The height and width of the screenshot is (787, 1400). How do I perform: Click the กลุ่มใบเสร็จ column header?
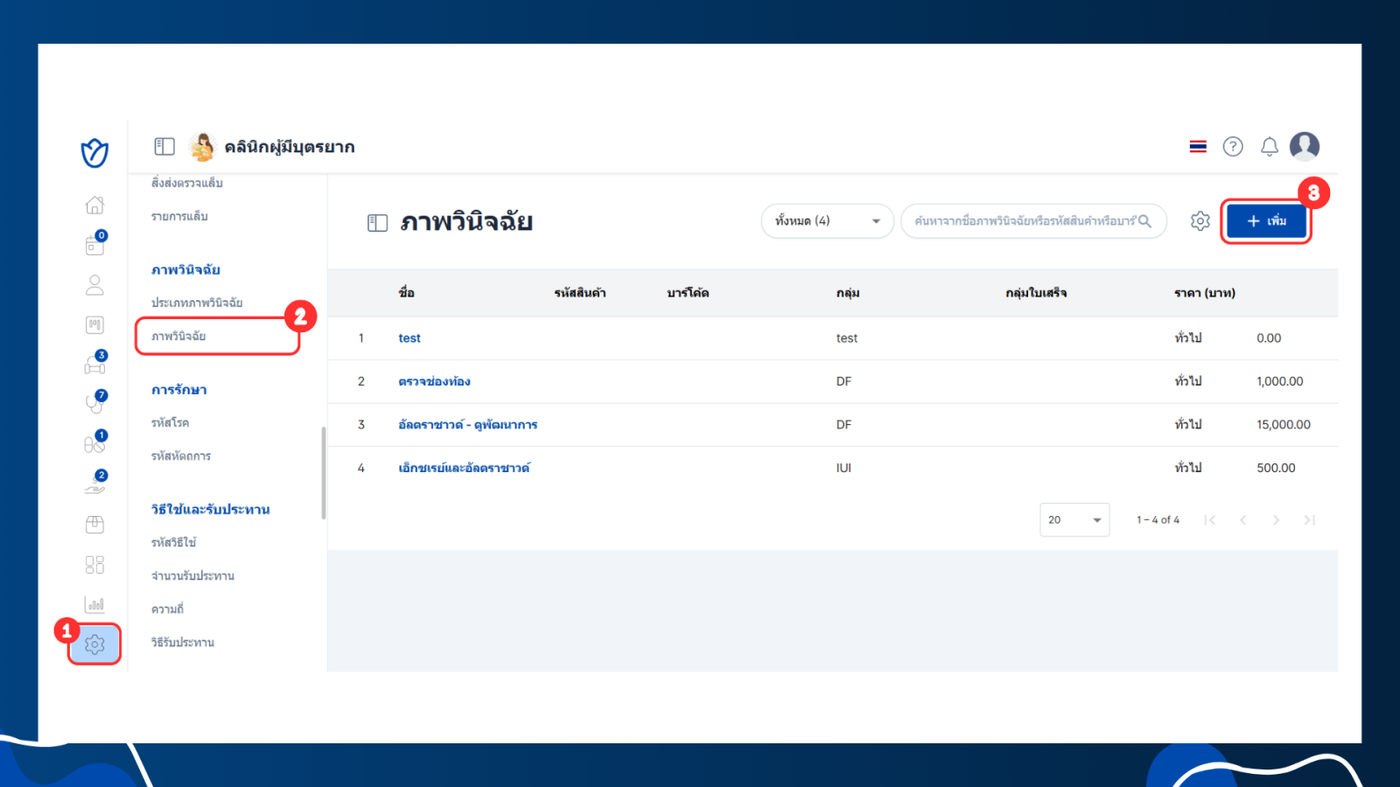click(x=1036, y=293)
